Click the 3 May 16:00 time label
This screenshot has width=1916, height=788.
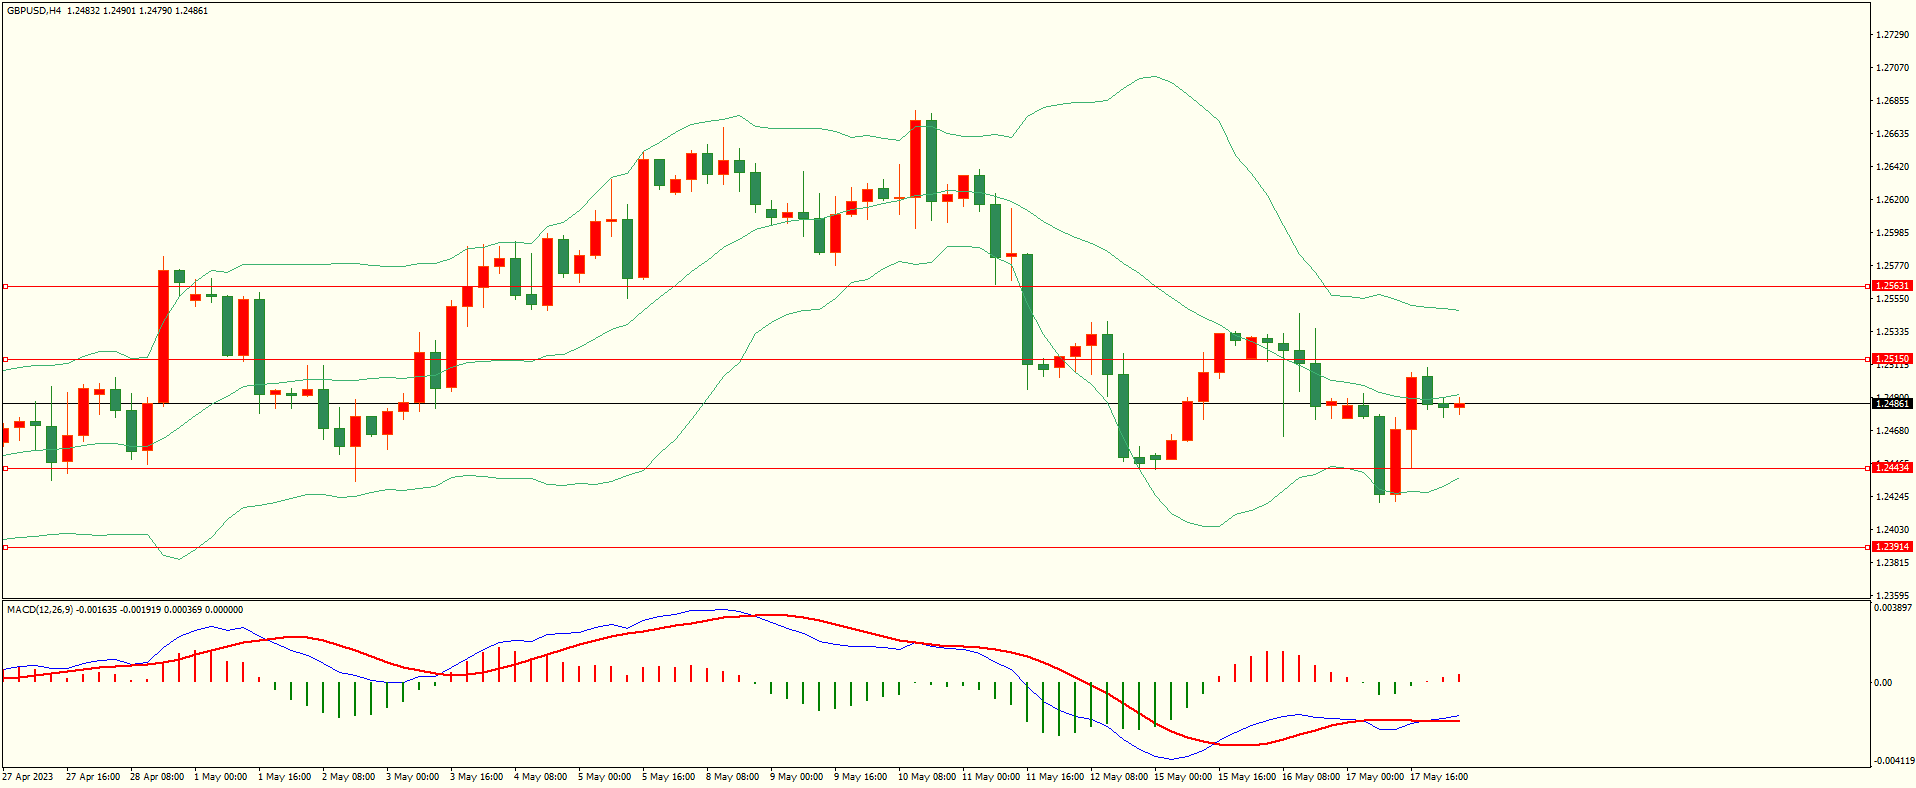pos(477,777)
